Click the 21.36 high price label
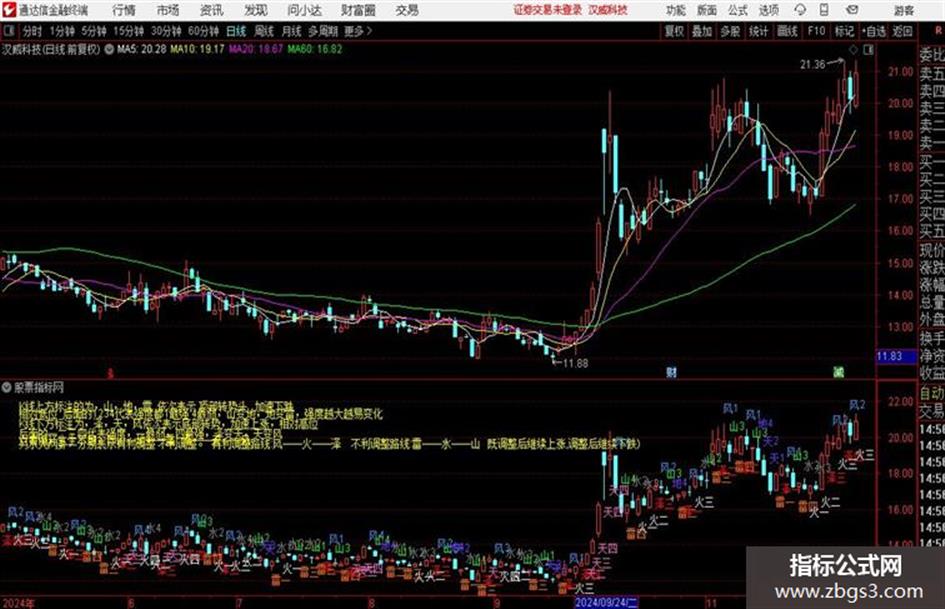945x609 pixels. [x=812, y=64]
